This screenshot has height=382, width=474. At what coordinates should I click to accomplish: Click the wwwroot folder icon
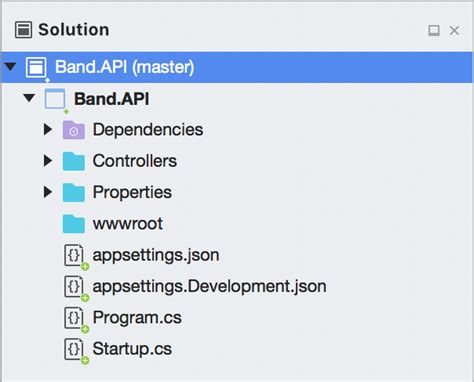(x=73, y=224)
